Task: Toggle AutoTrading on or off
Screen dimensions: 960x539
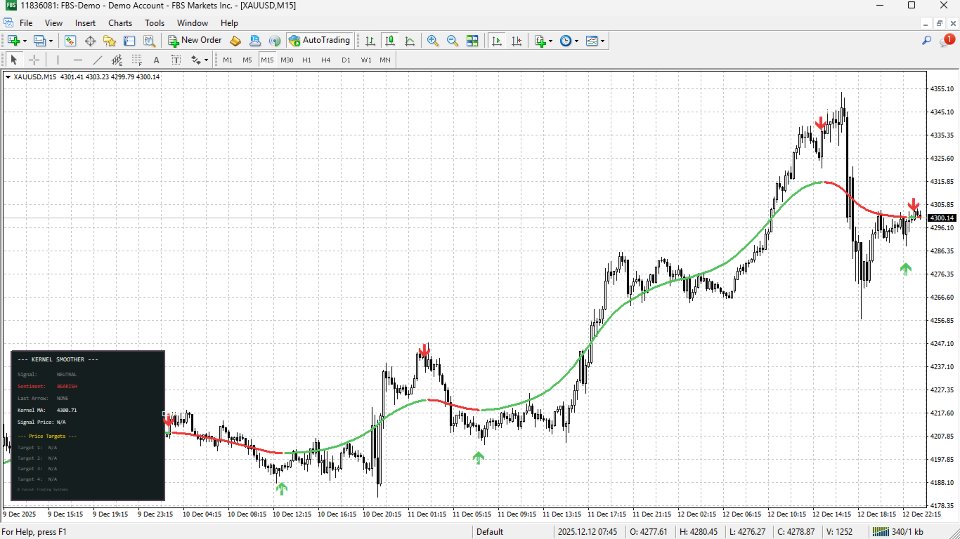Action: click(319, 40)
